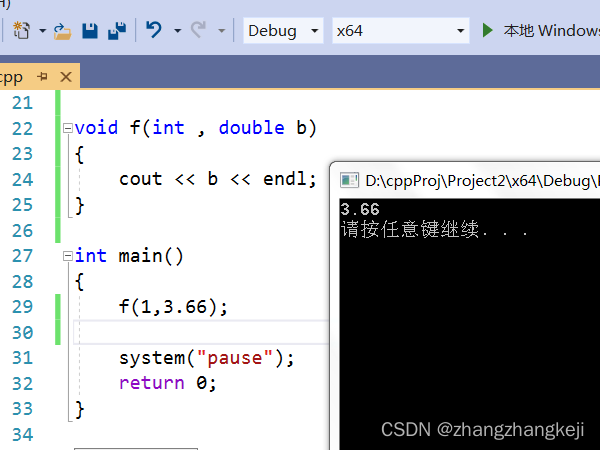Click the console window title bar icon

point(349,181)
